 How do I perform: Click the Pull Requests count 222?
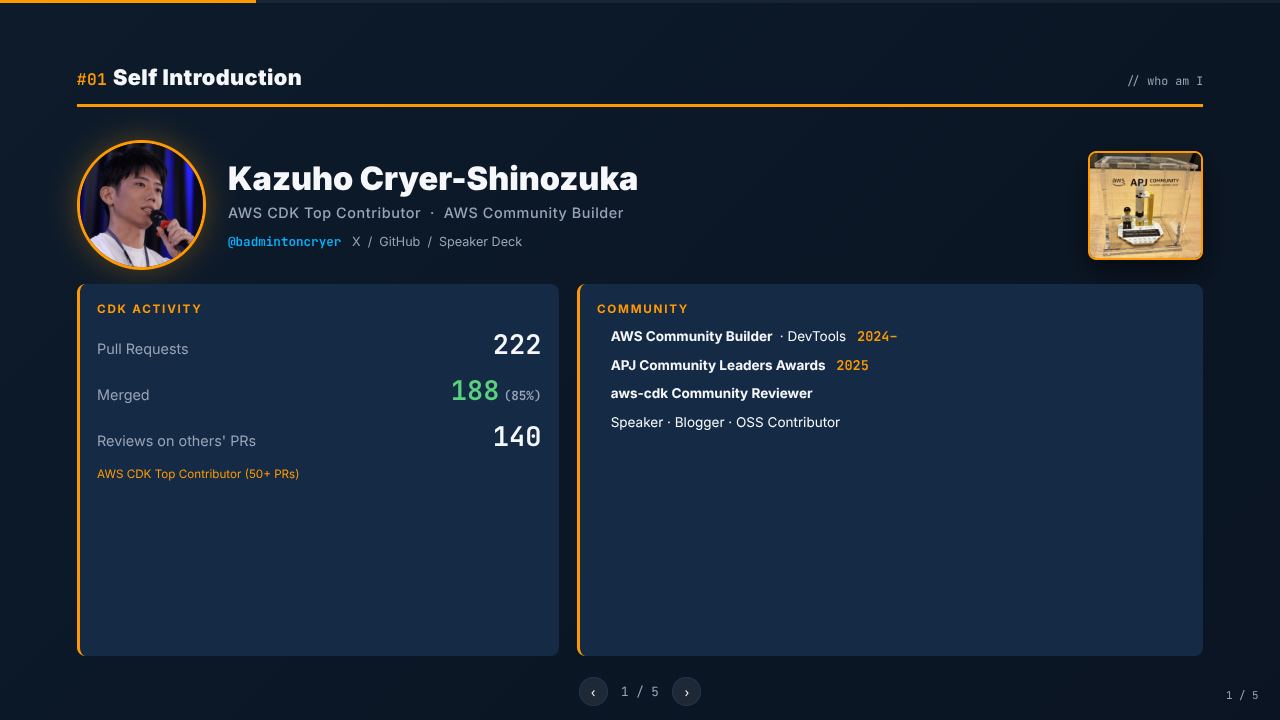click(517, 345)
